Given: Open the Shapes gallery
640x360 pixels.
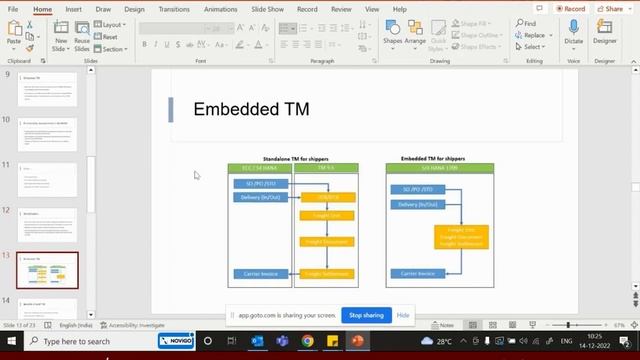Looking at the screenshot, I should click(x=393, y=35).
